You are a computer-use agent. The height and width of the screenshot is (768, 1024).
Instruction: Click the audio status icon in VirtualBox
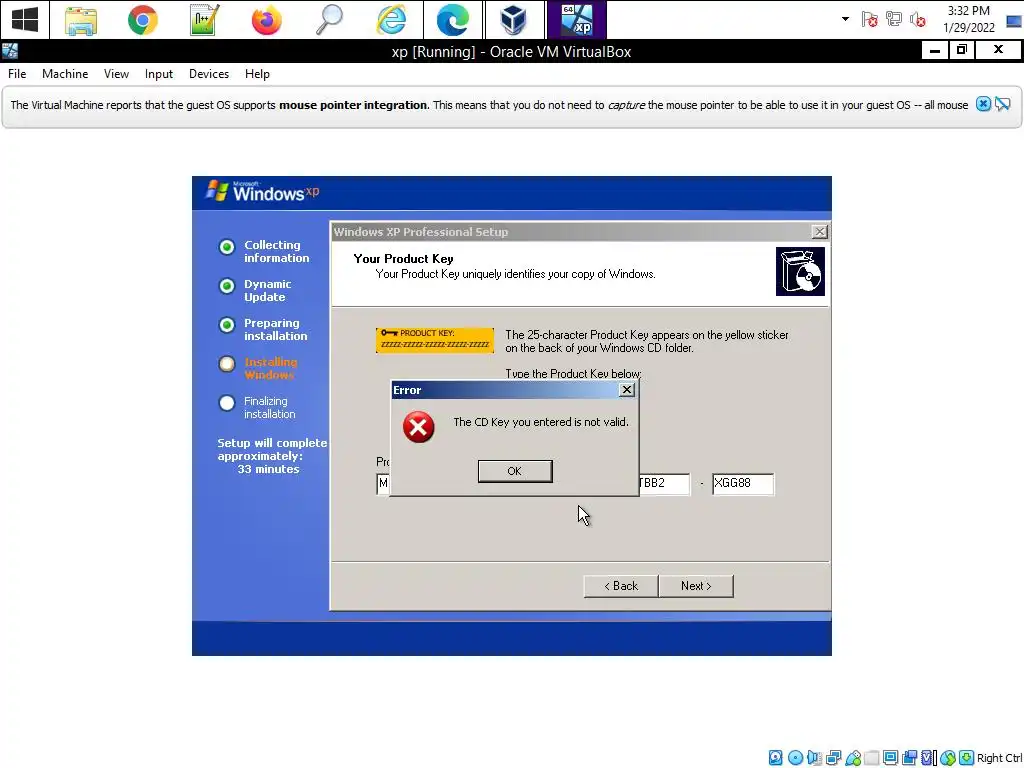pyautogui.click(x=814, y=758)
